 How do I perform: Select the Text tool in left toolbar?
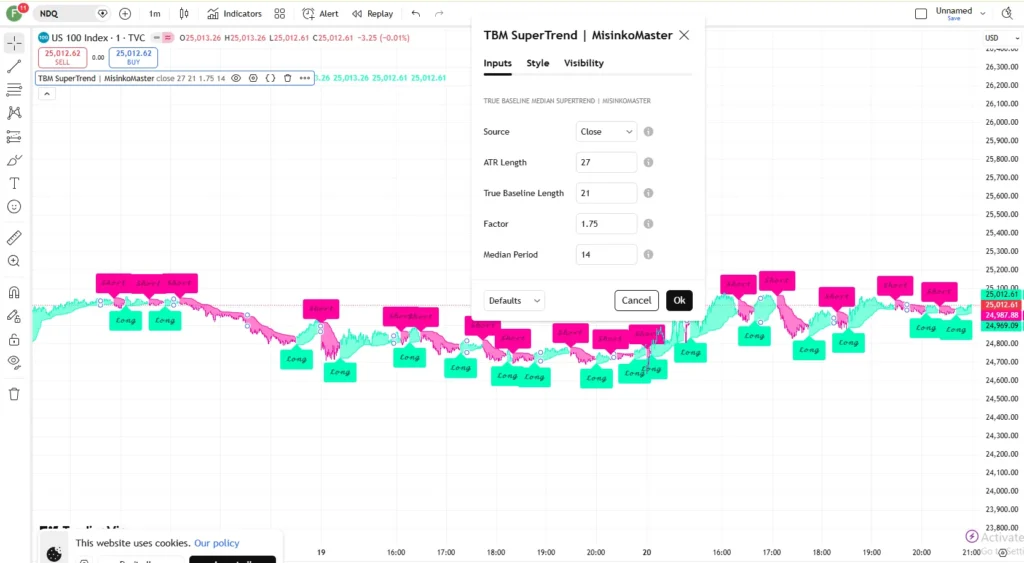click(x=14, y=184)
